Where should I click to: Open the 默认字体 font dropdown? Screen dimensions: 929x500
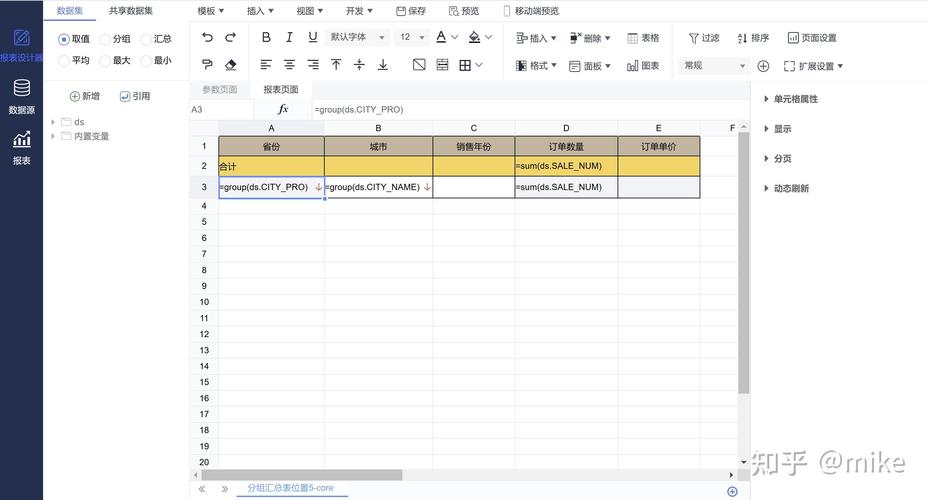359,37
